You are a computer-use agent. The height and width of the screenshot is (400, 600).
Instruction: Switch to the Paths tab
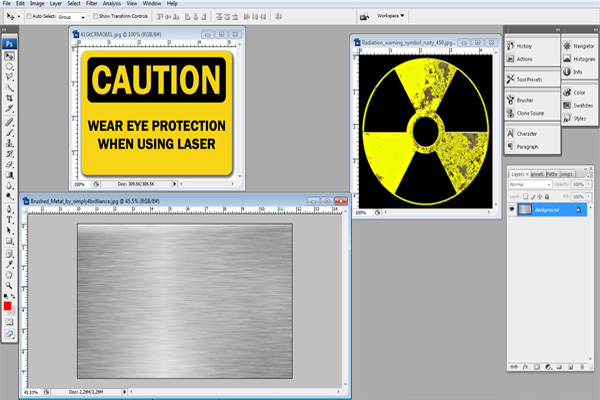click(x=552, y=174)
